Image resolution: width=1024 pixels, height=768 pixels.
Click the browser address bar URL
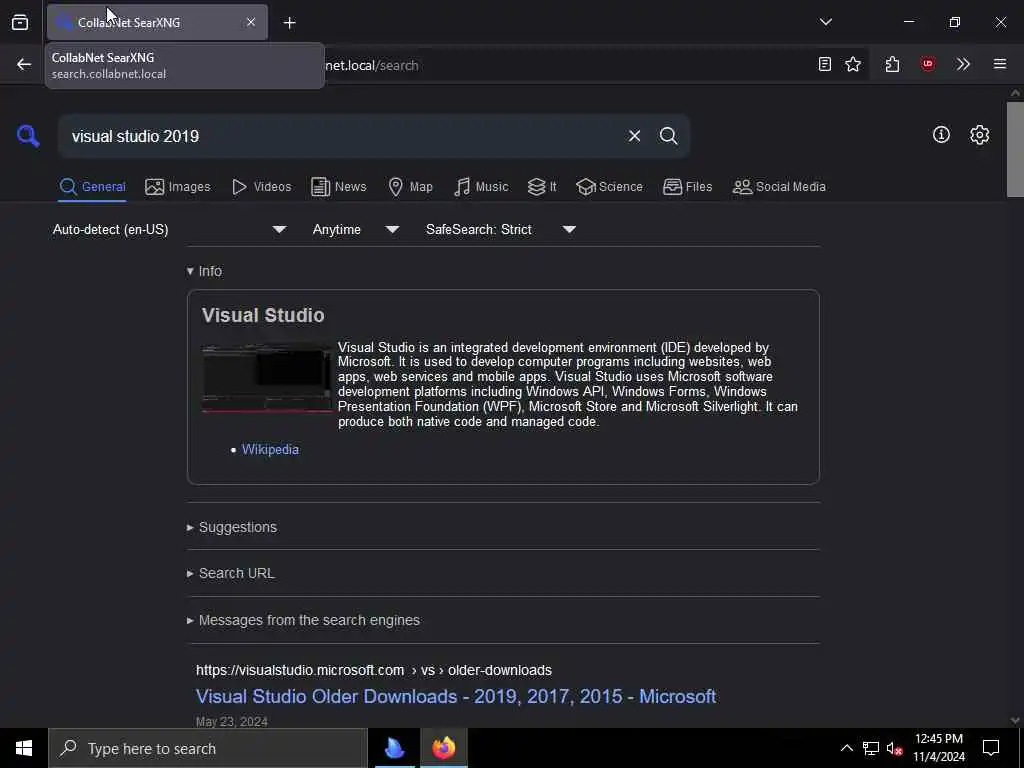pos(371,65)
